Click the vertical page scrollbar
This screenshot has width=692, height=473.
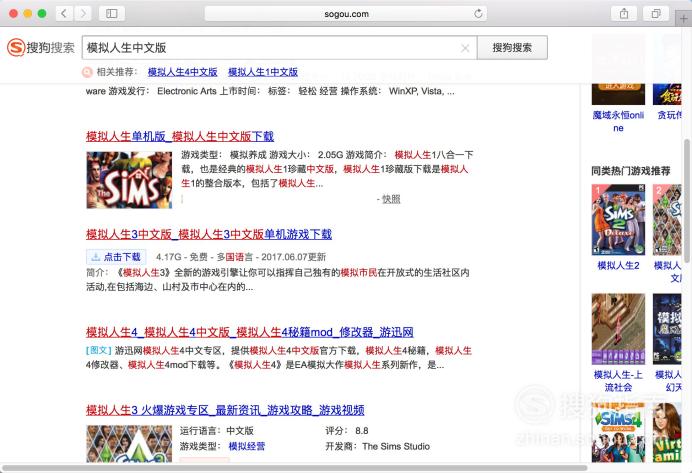[x=686, y=201]
